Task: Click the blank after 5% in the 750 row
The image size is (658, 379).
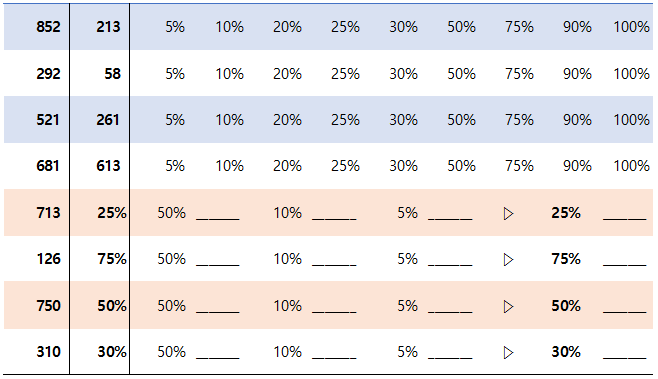Action: point(450,307)
